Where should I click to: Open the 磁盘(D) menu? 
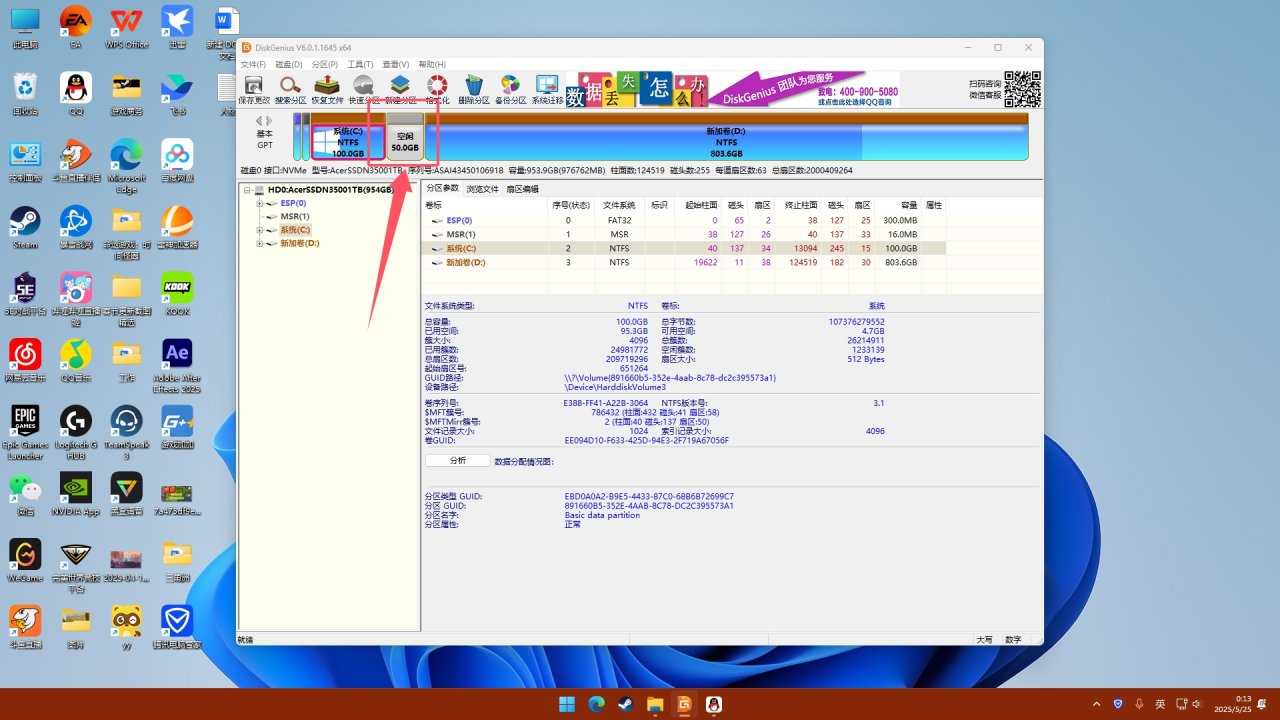289,64
